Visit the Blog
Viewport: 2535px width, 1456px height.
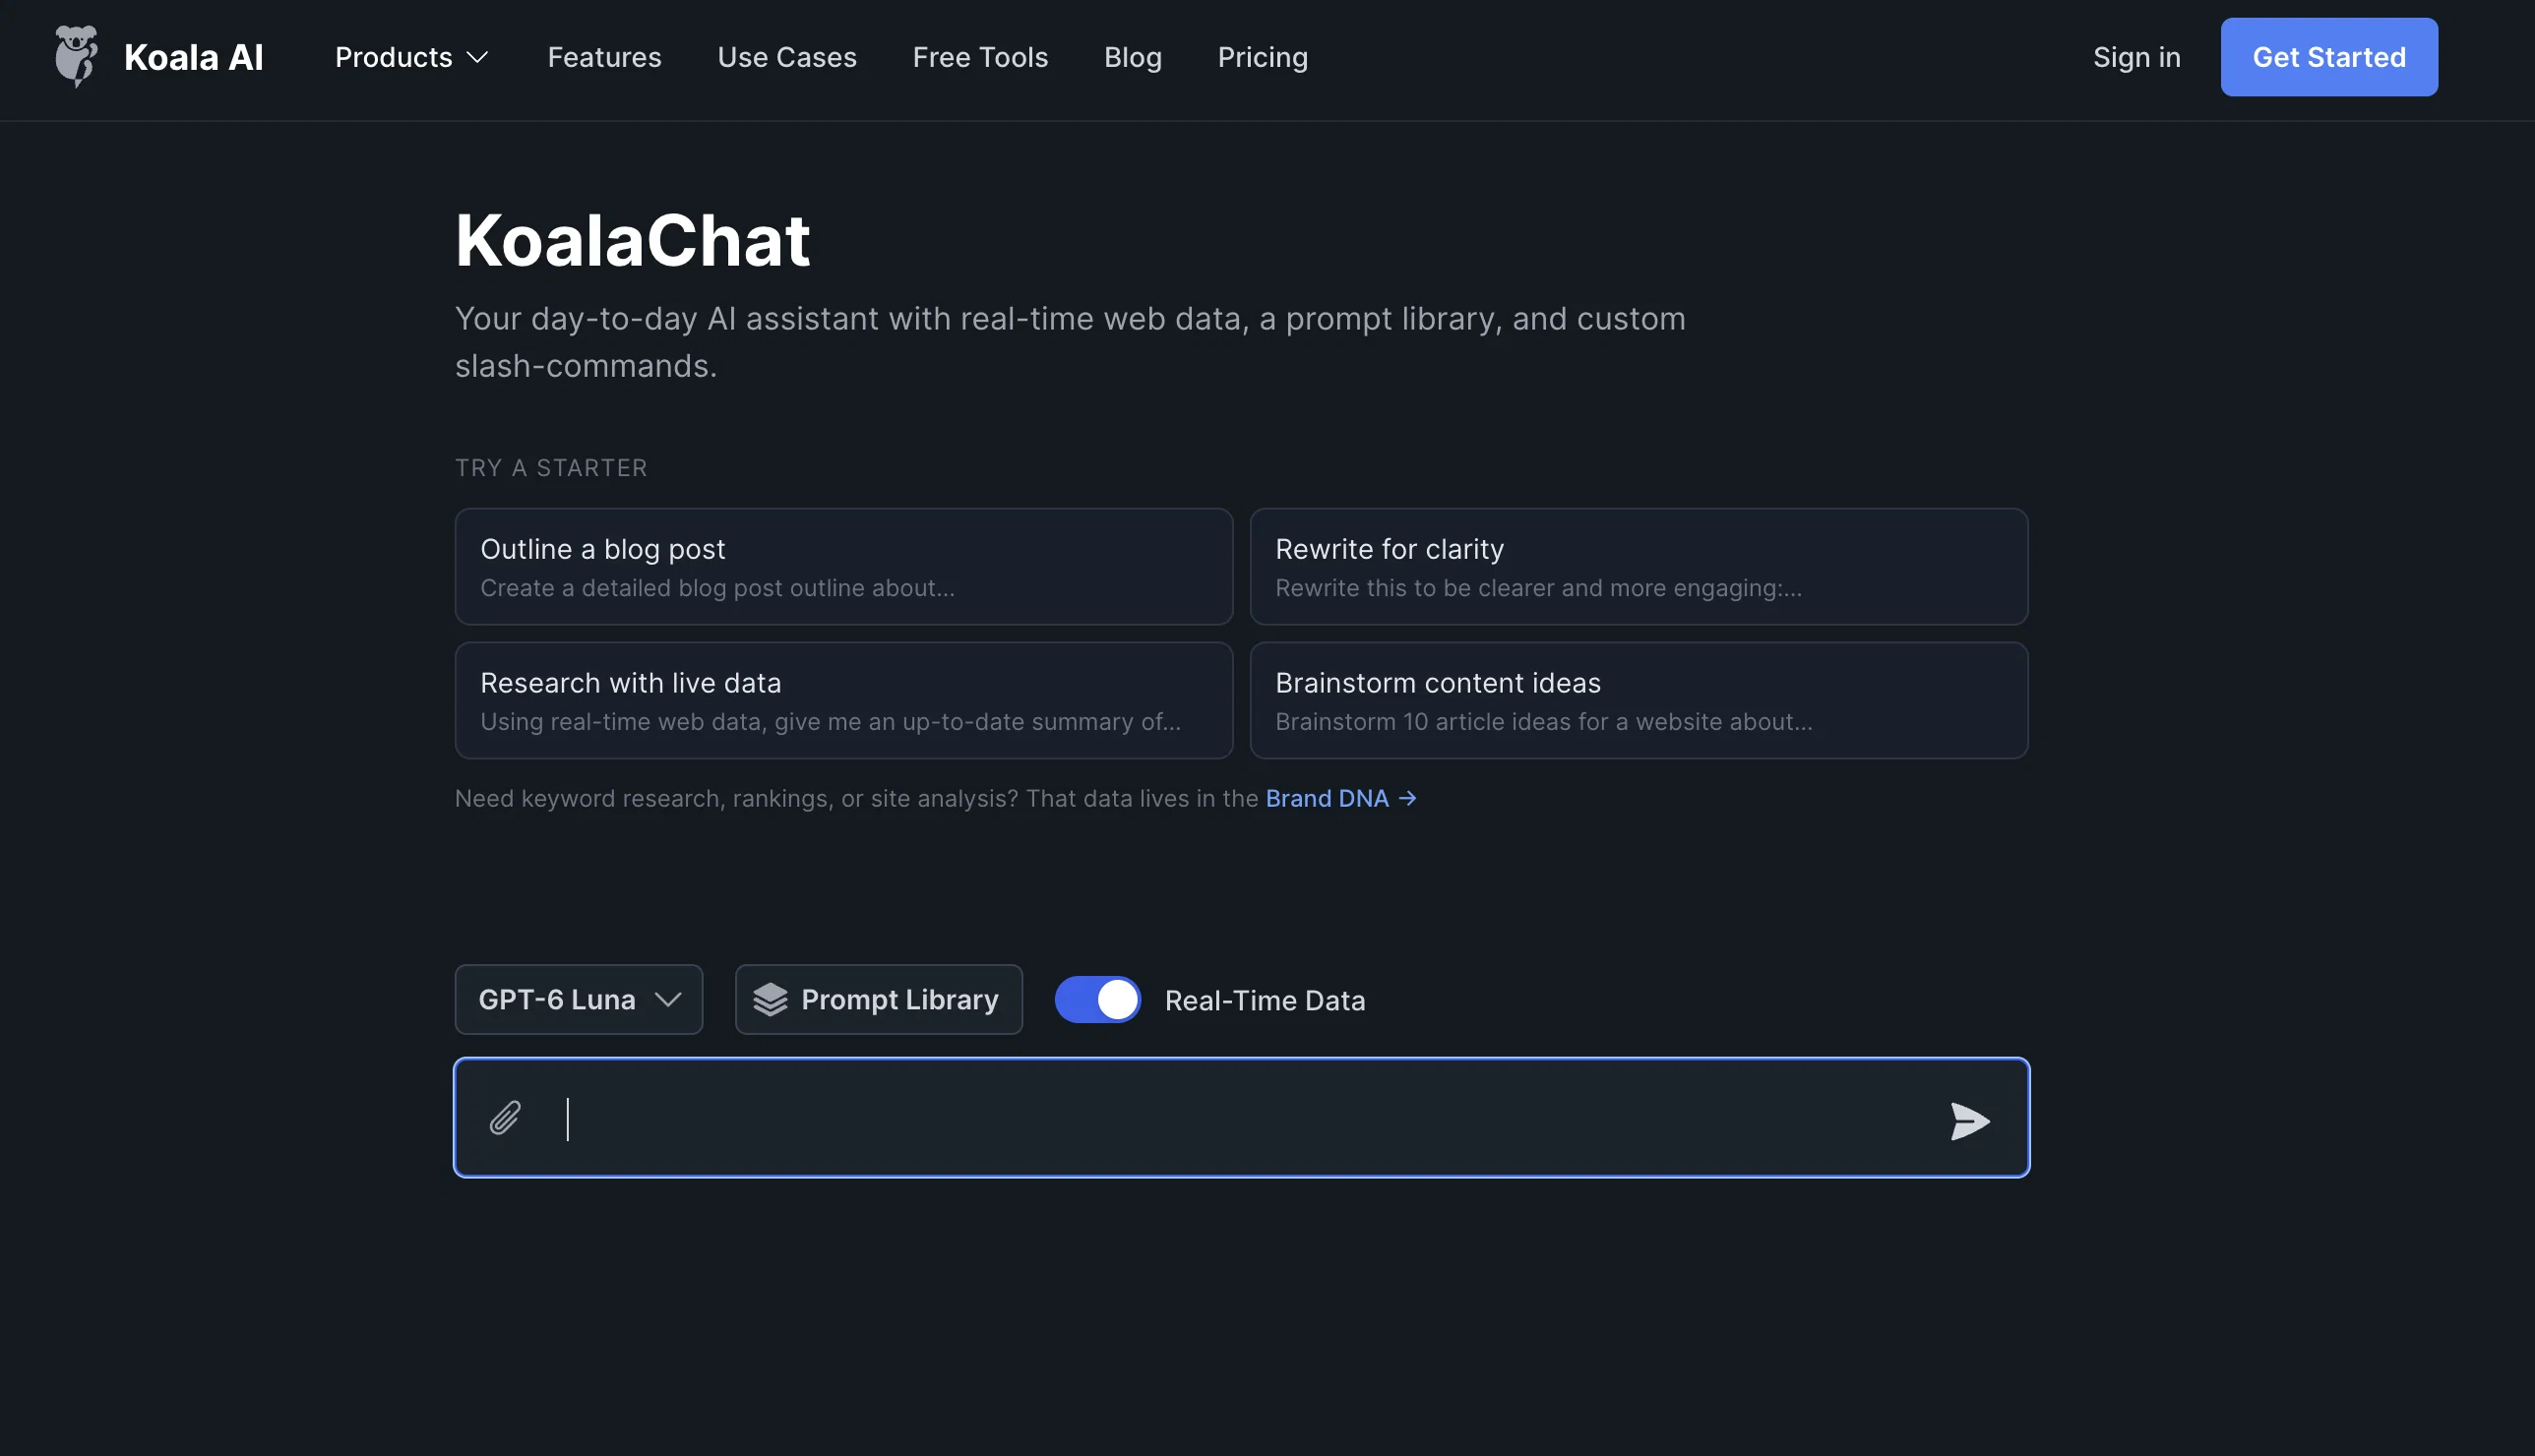pyautogui.click(x=1132, y=57)
